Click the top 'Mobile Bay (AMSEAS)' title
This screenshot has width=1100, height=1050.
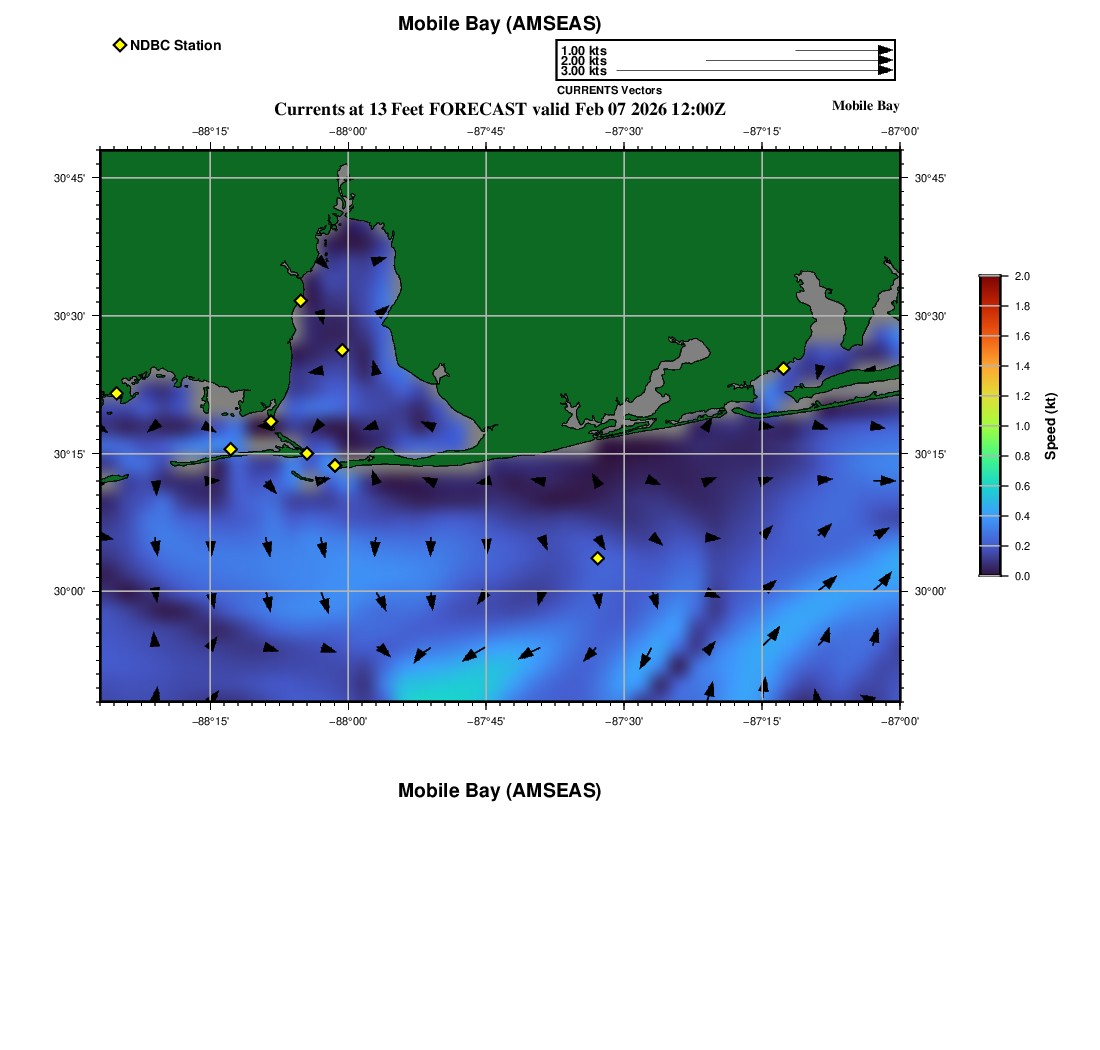[499, 24]
